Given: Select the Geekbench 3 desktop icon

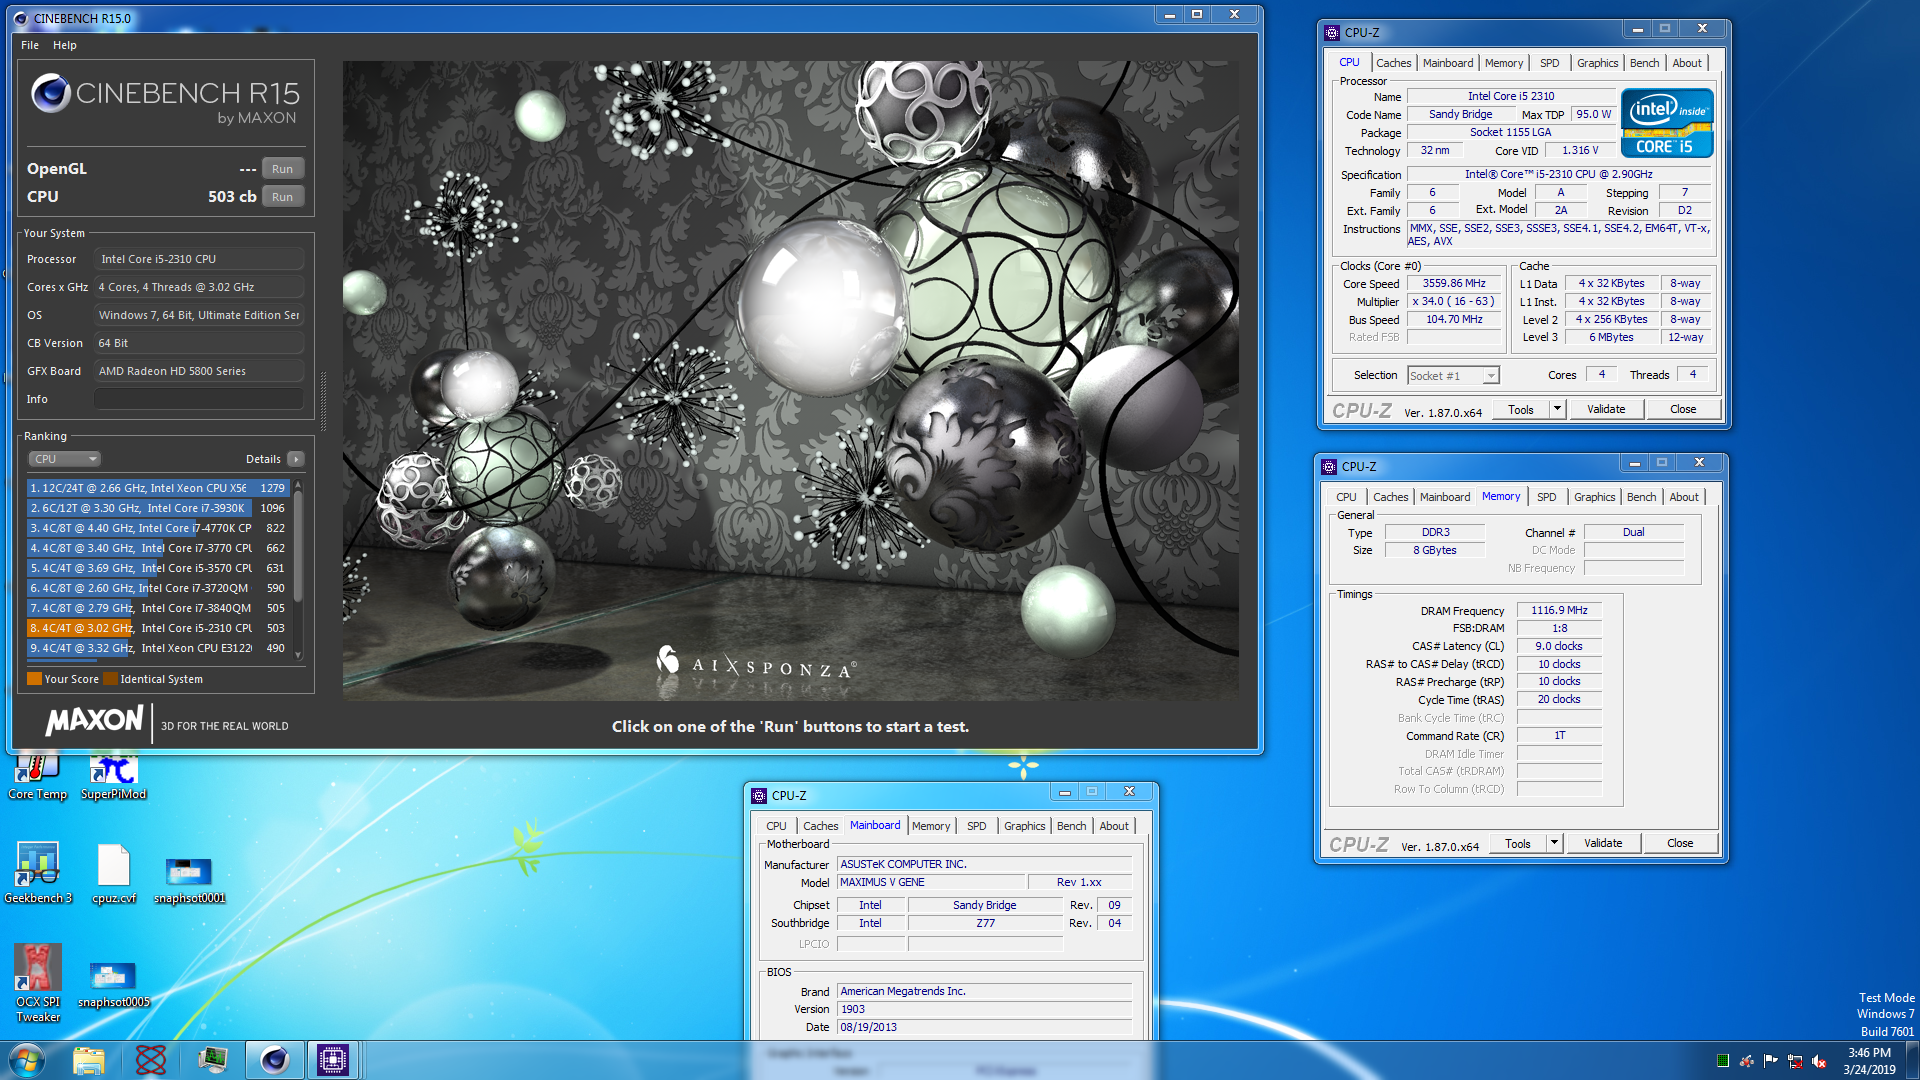Looking at the screenshot, I should pyautogui.click(x=38, y=872).
